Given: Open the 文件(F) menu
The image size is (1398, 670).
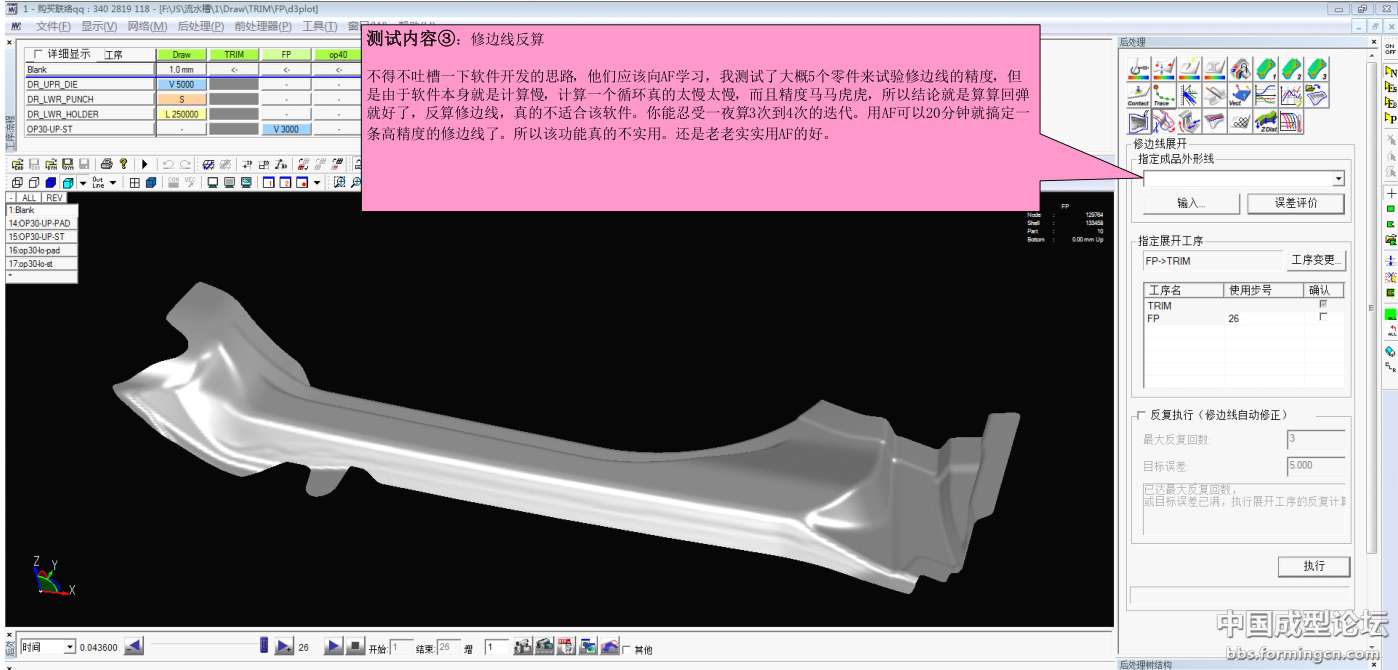Looking at the screenshot, I should click(53, 26).
